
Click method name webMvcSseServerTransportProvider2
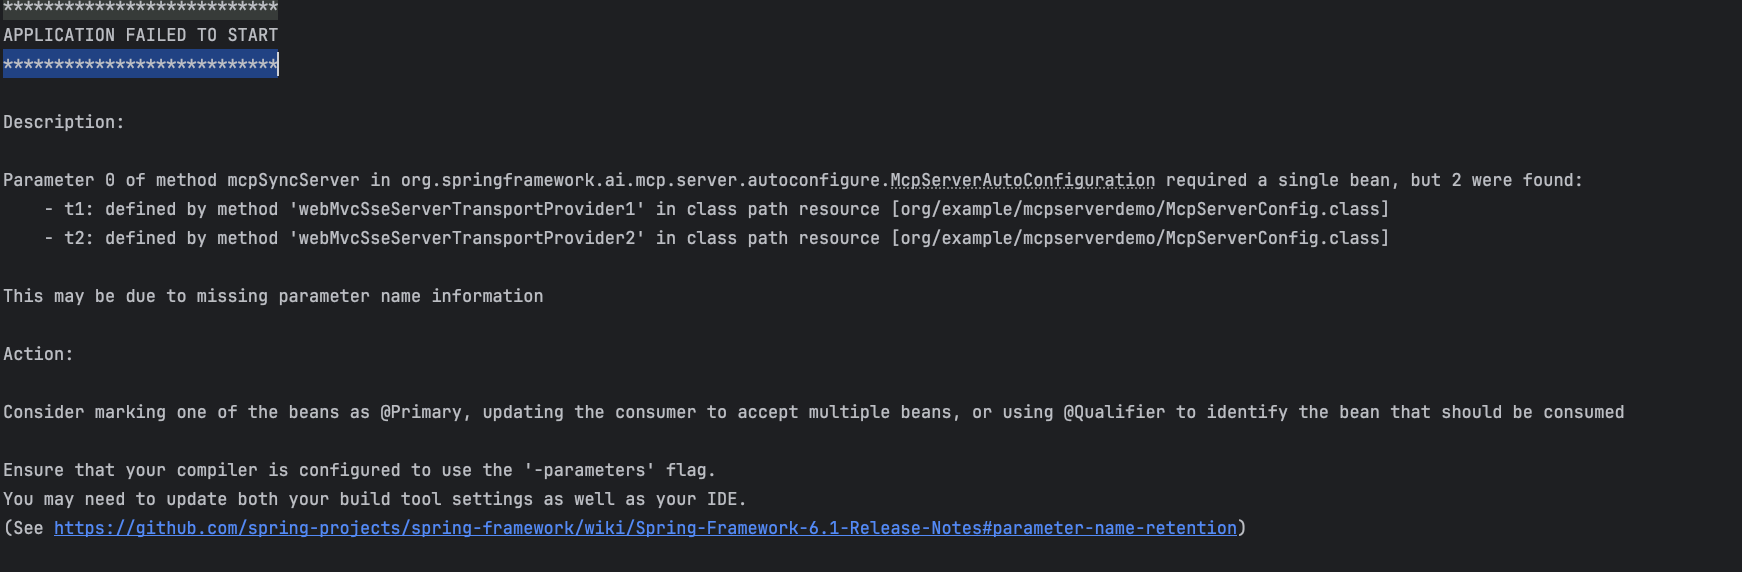pyautogui.click(x=467, y=238)
